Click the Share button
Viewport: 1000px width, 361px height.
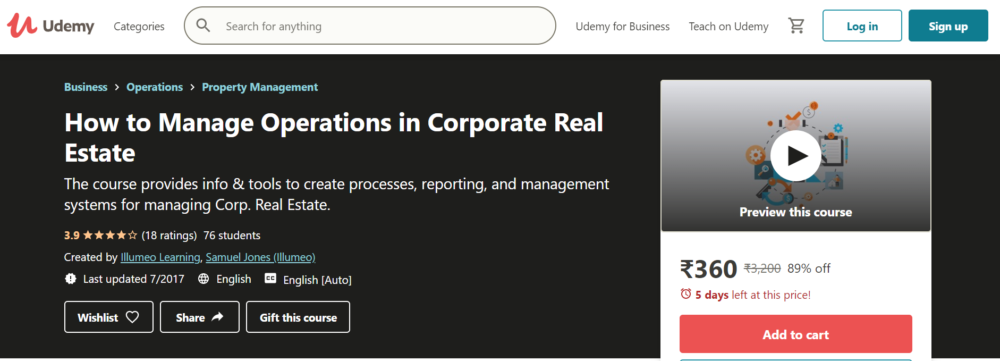tap(200, 317)
